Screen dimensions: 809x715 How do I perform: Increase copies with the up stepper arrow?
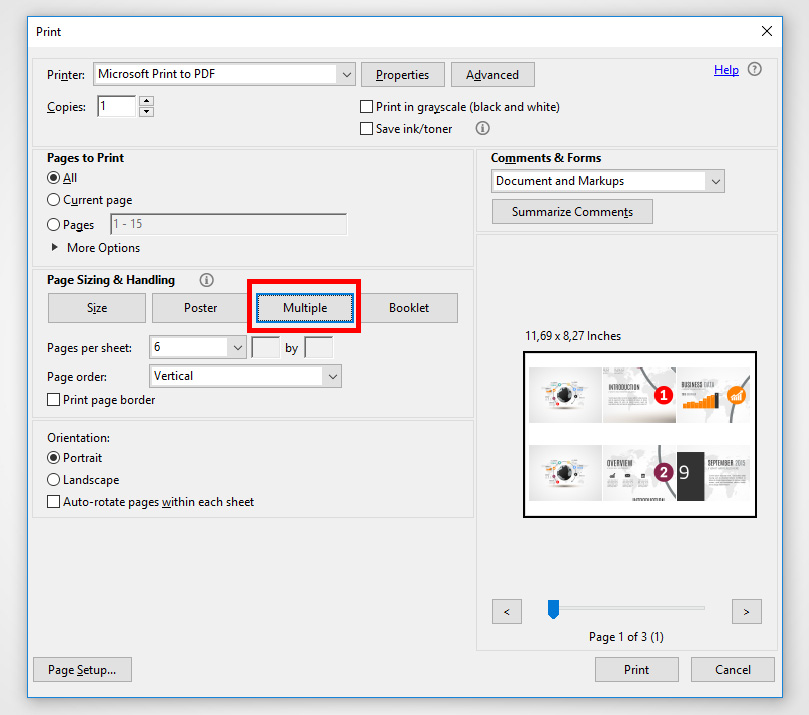pyautogui.click(x=147, y=101)
